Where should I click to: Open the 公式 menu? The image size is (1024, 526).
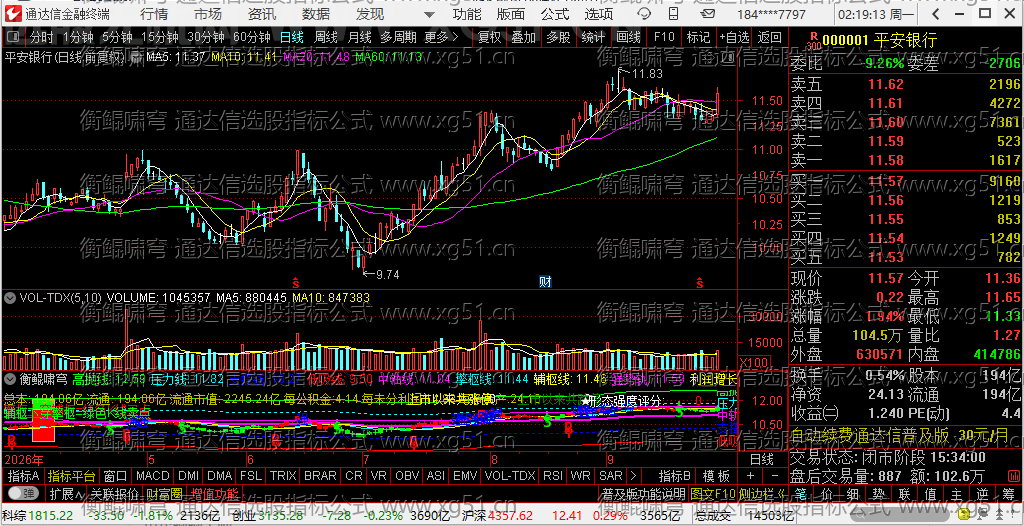(555, 14)
